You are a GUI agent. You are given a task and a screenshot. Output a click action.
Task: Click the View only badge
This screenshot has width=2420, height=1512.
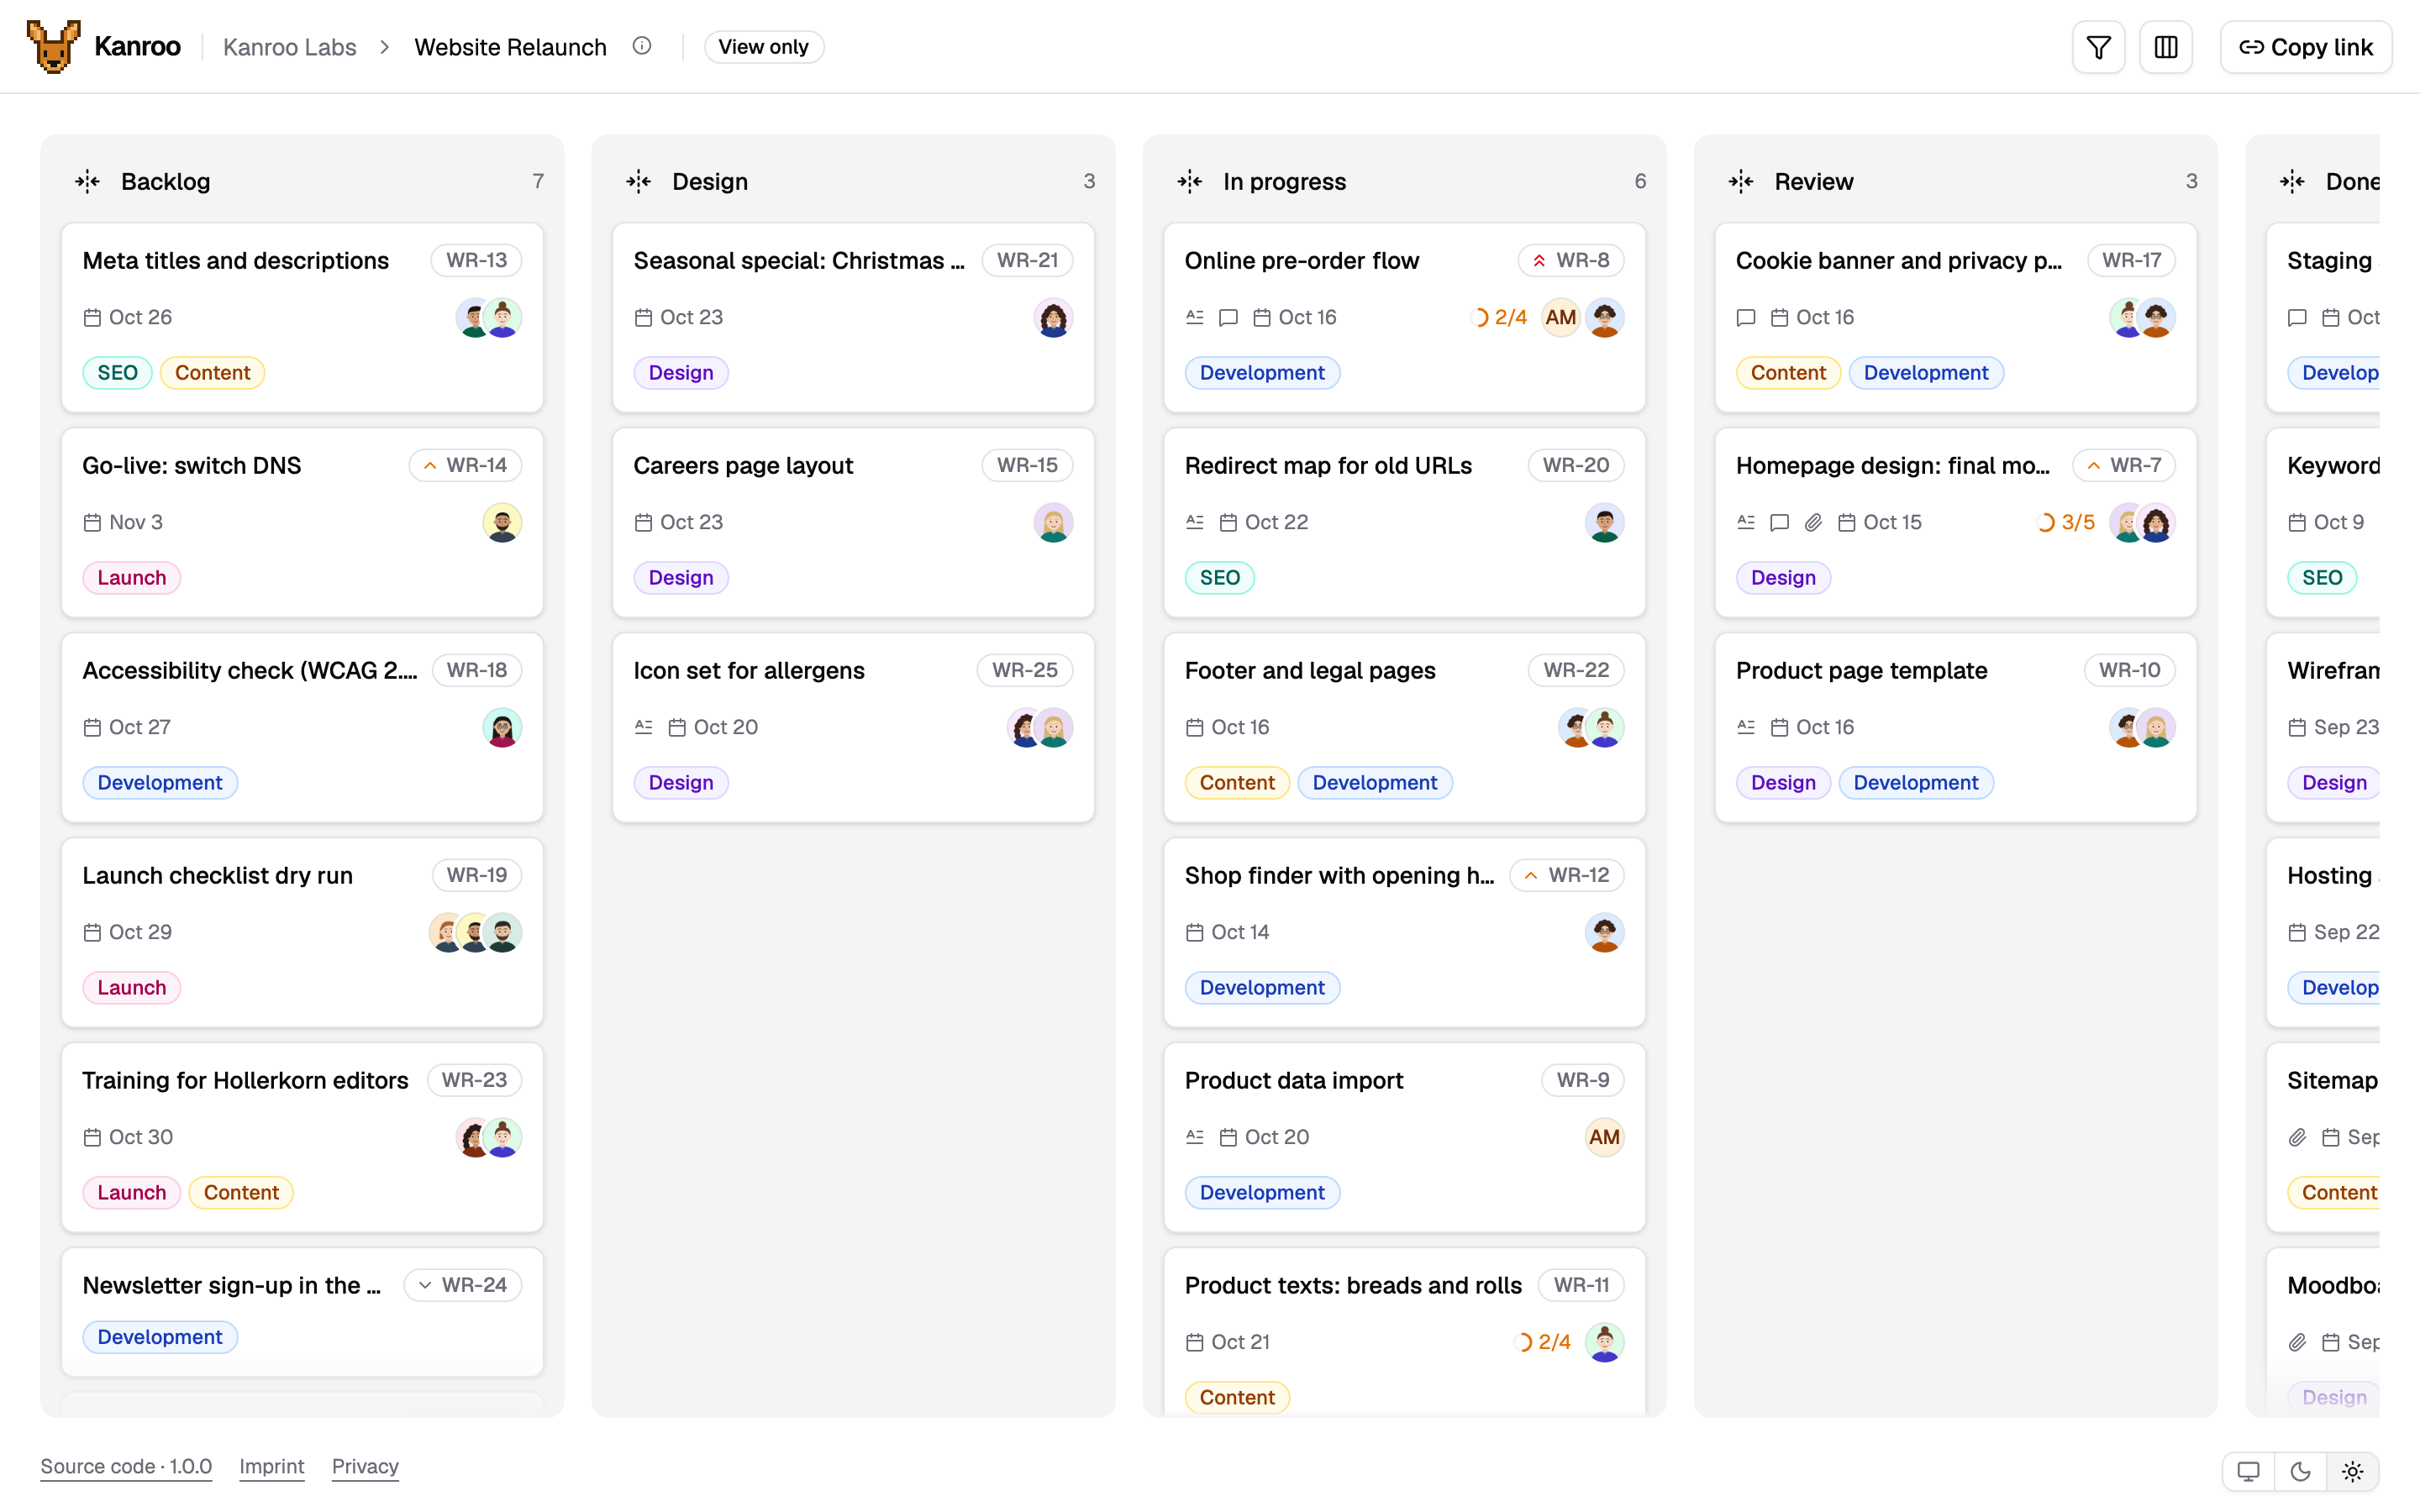pos(763,47)
